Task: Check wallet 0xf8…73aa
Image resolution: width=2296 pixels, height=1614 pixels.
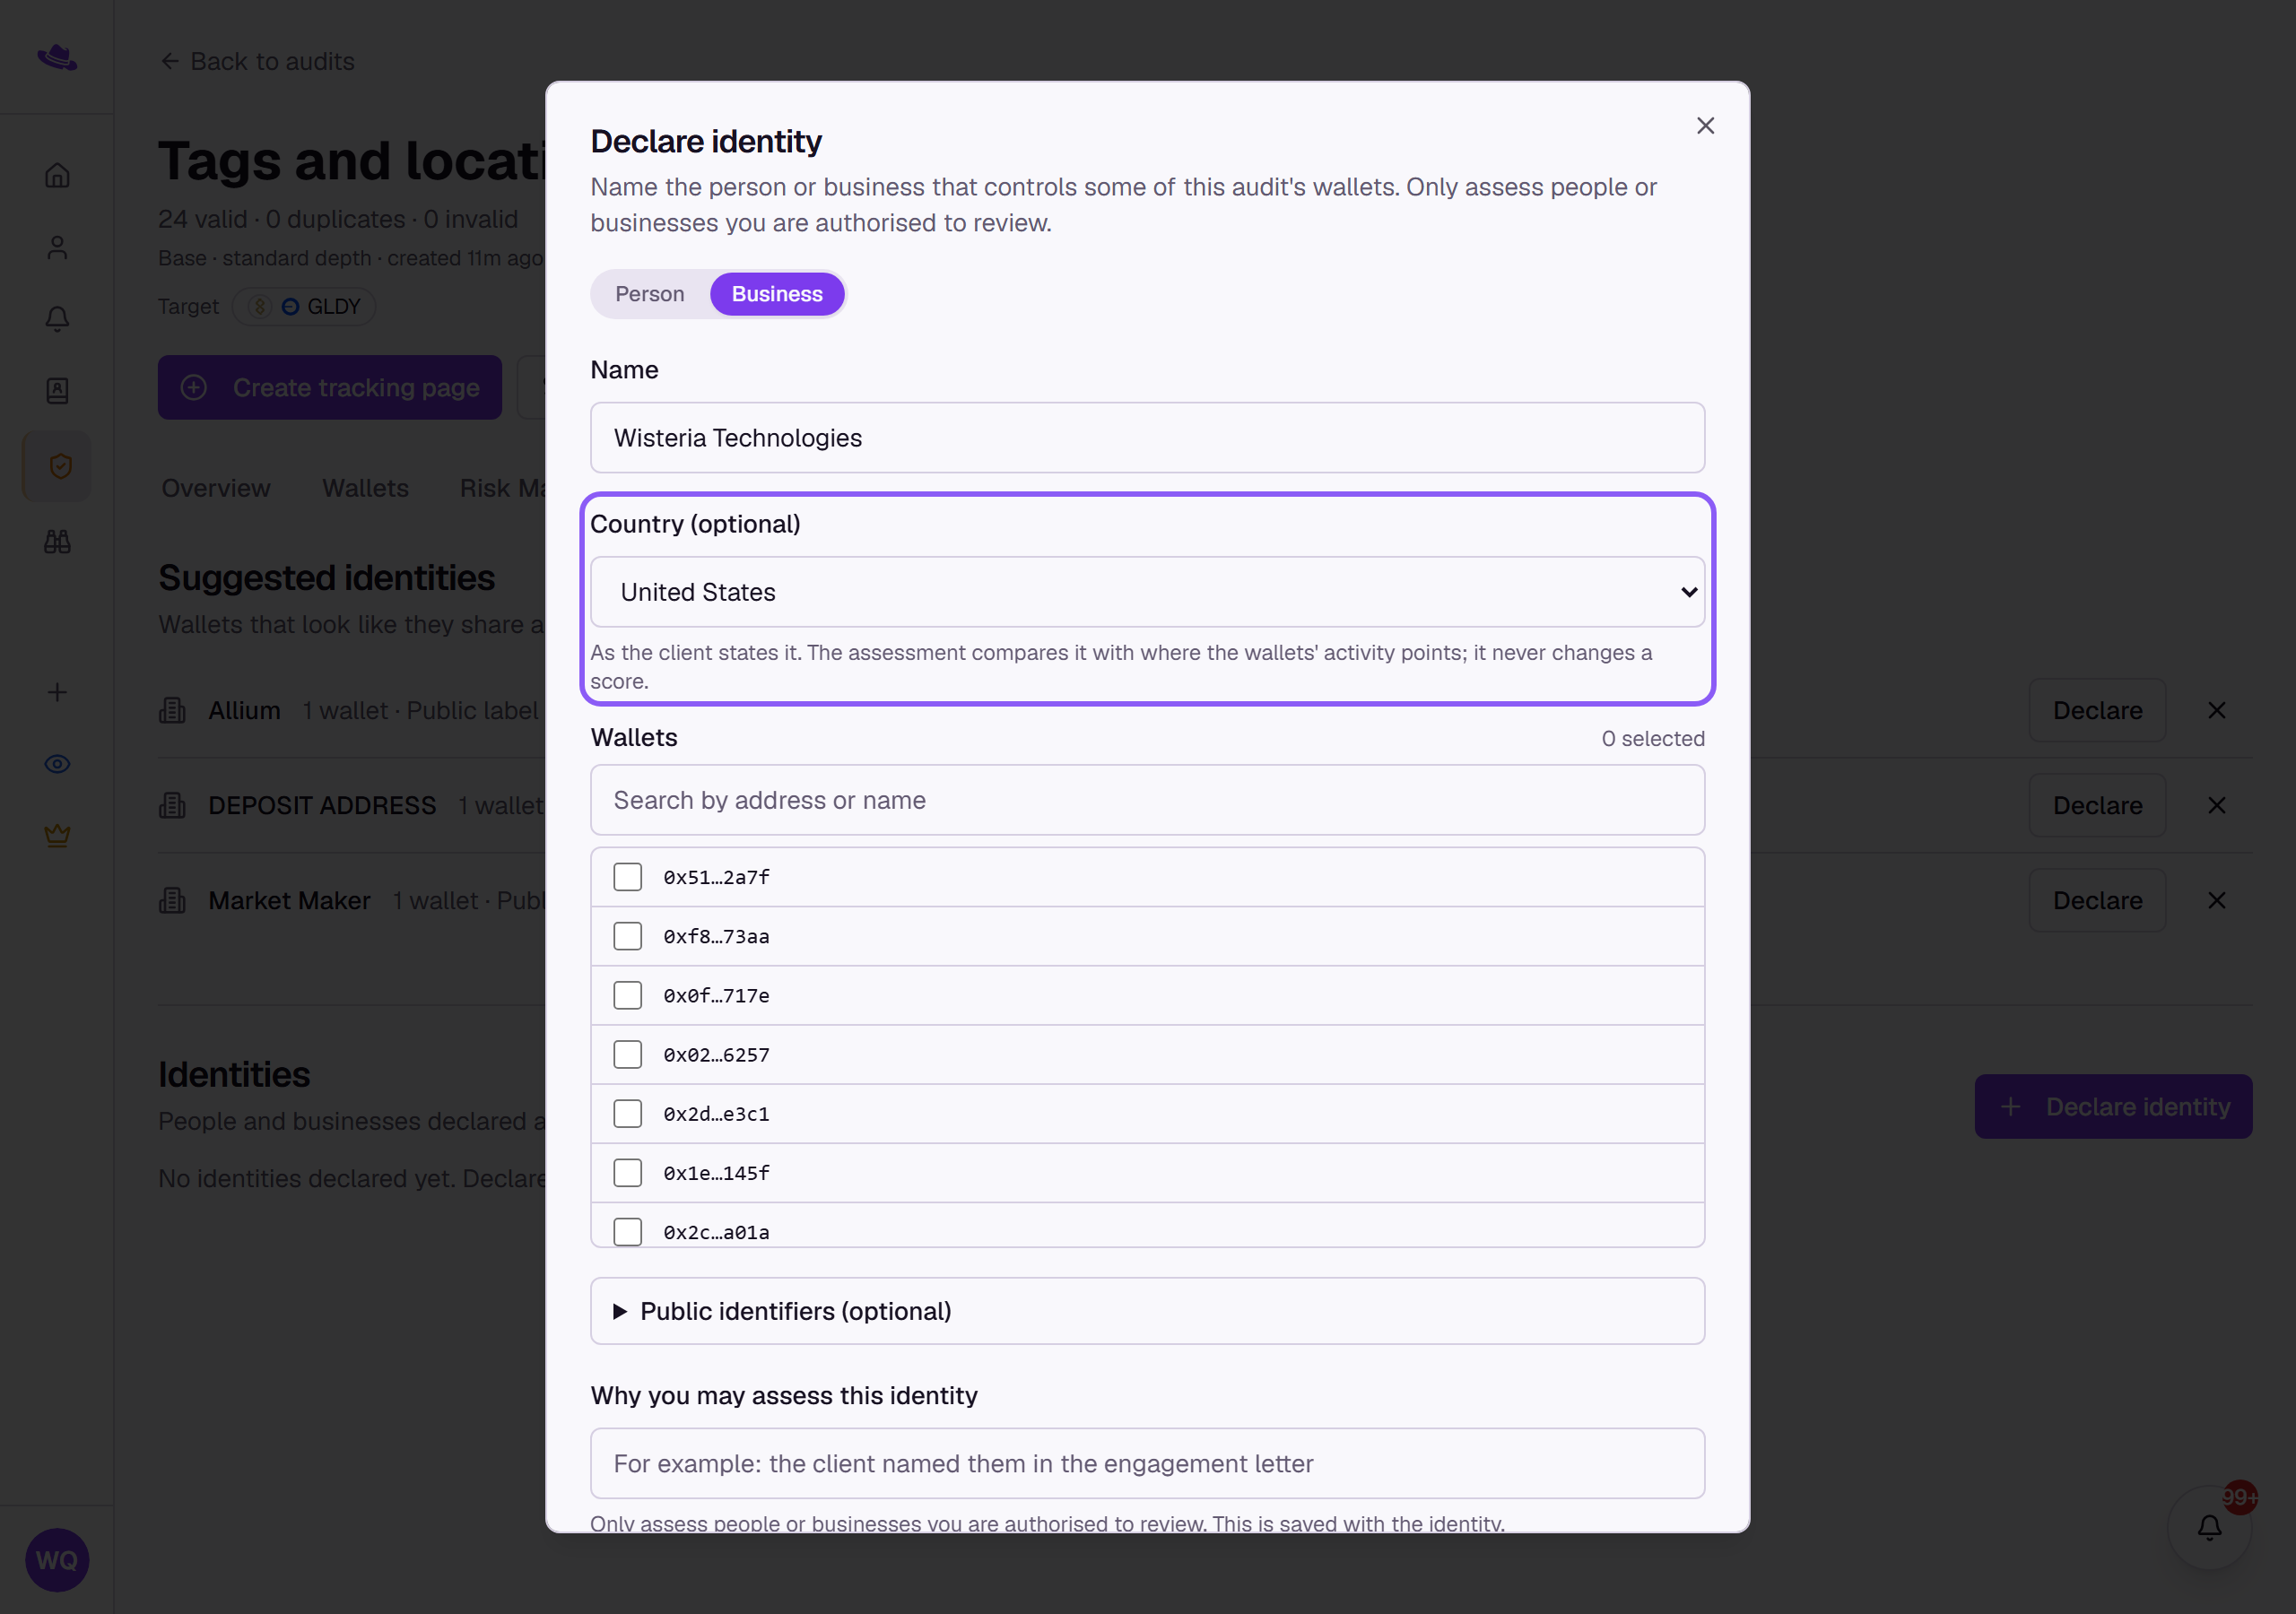Action: pyautogui.click(x=627, y=936)
